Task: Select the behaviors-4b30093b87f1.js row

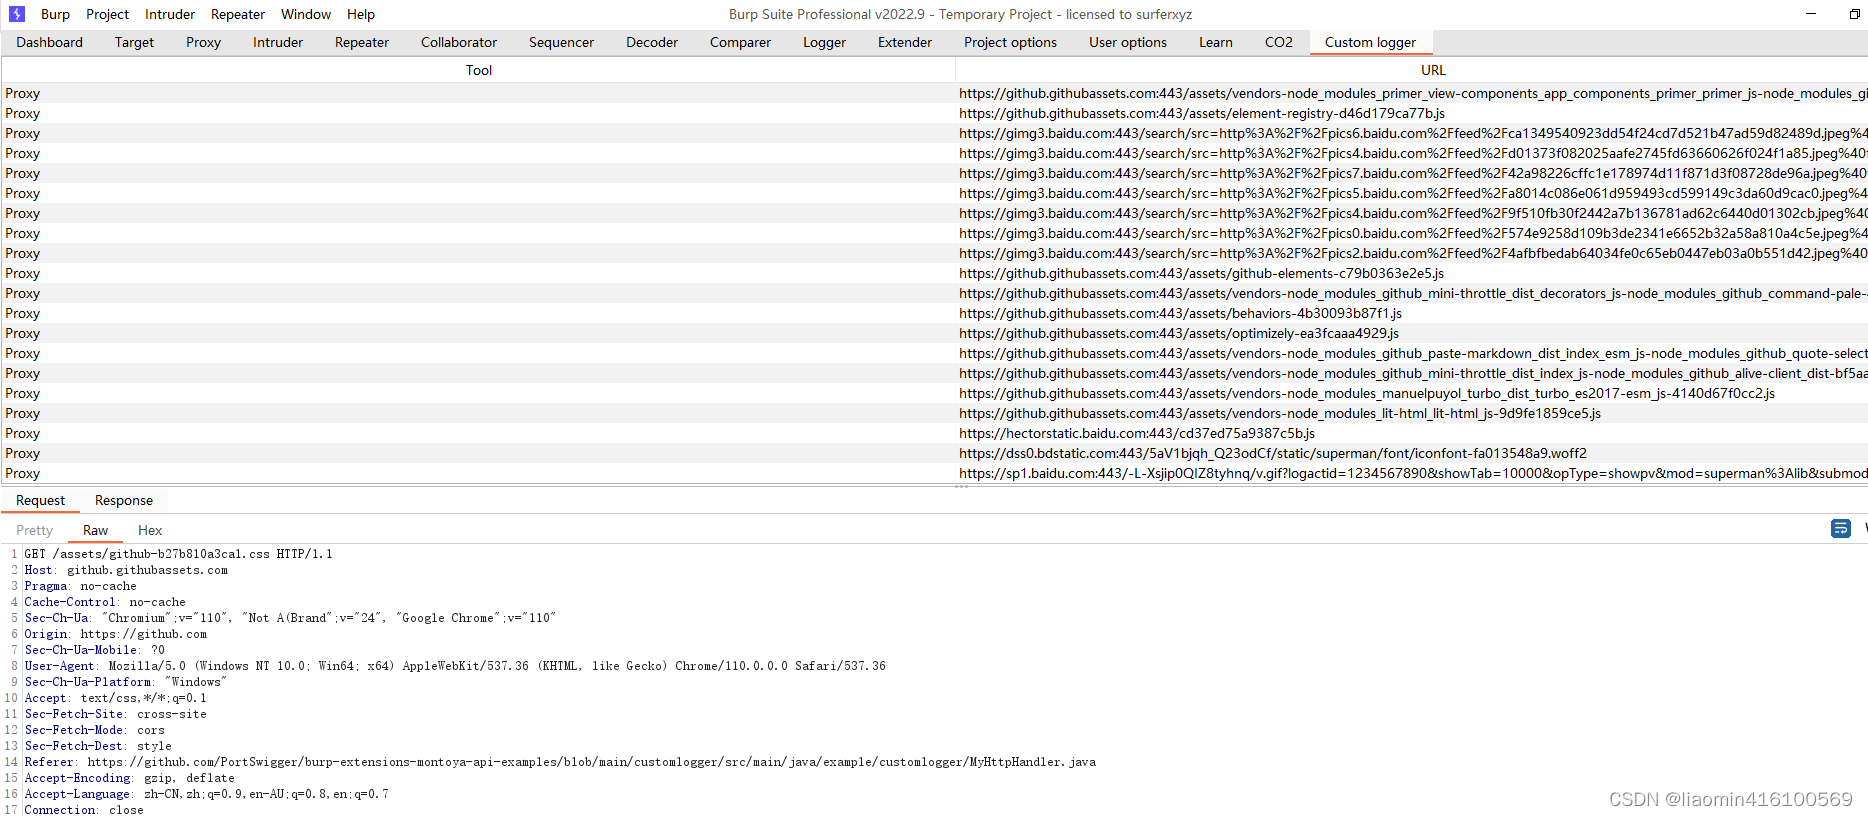Action: tap(934, 313)
